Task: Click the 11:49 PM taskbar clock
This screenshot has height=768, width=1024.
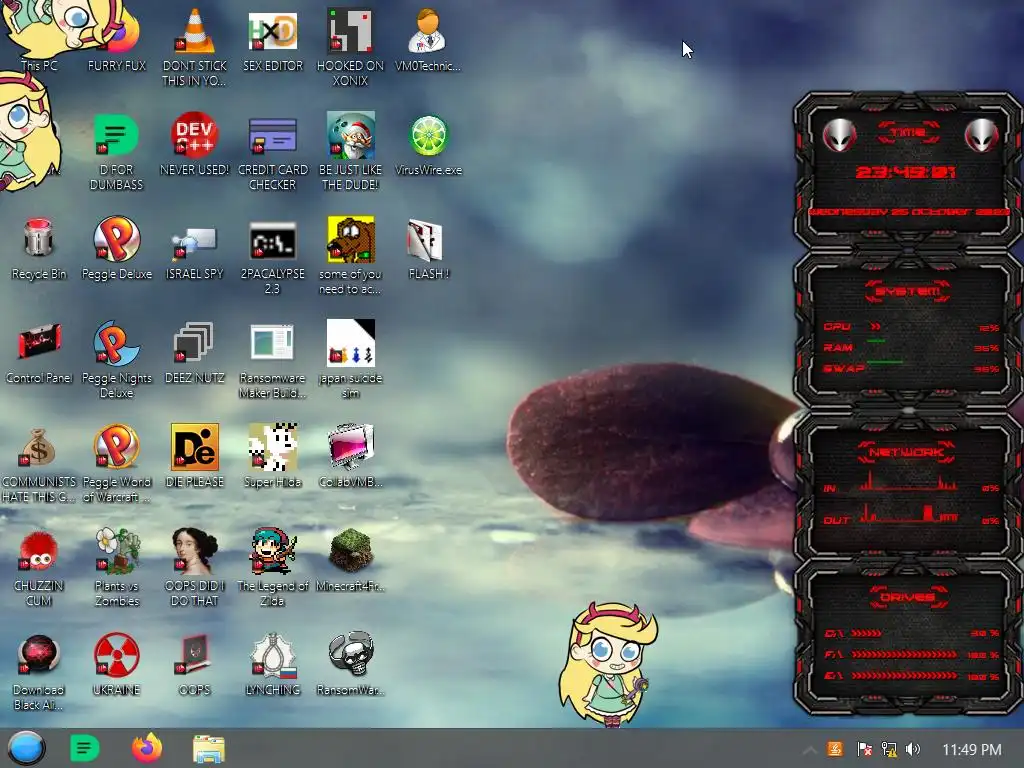Action: coord(972,750)
